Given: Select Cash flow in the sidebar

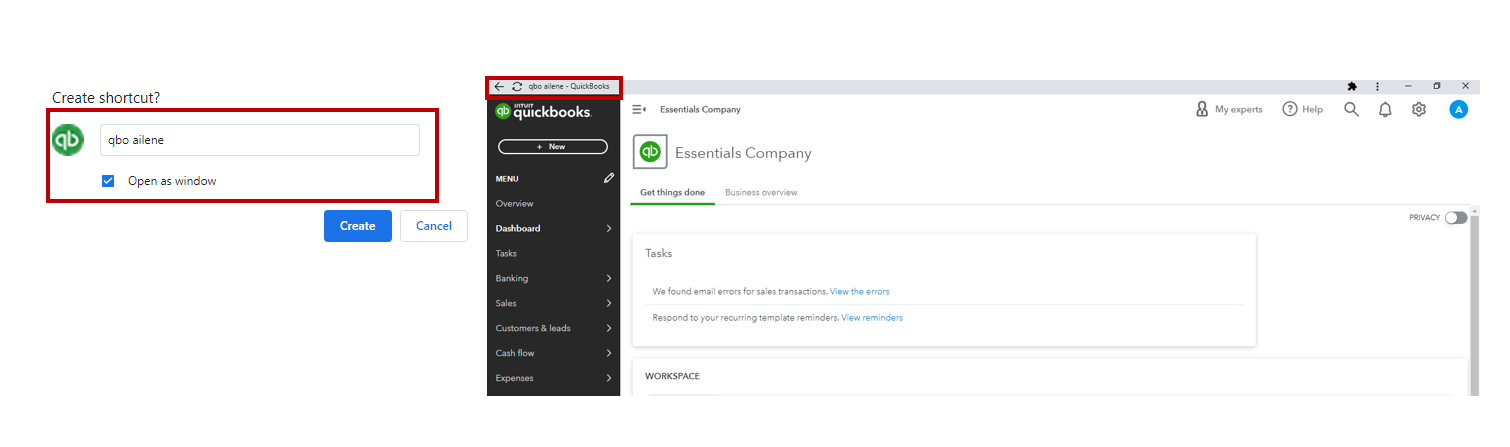Looking at the screenshot, I should pos(516,353).
